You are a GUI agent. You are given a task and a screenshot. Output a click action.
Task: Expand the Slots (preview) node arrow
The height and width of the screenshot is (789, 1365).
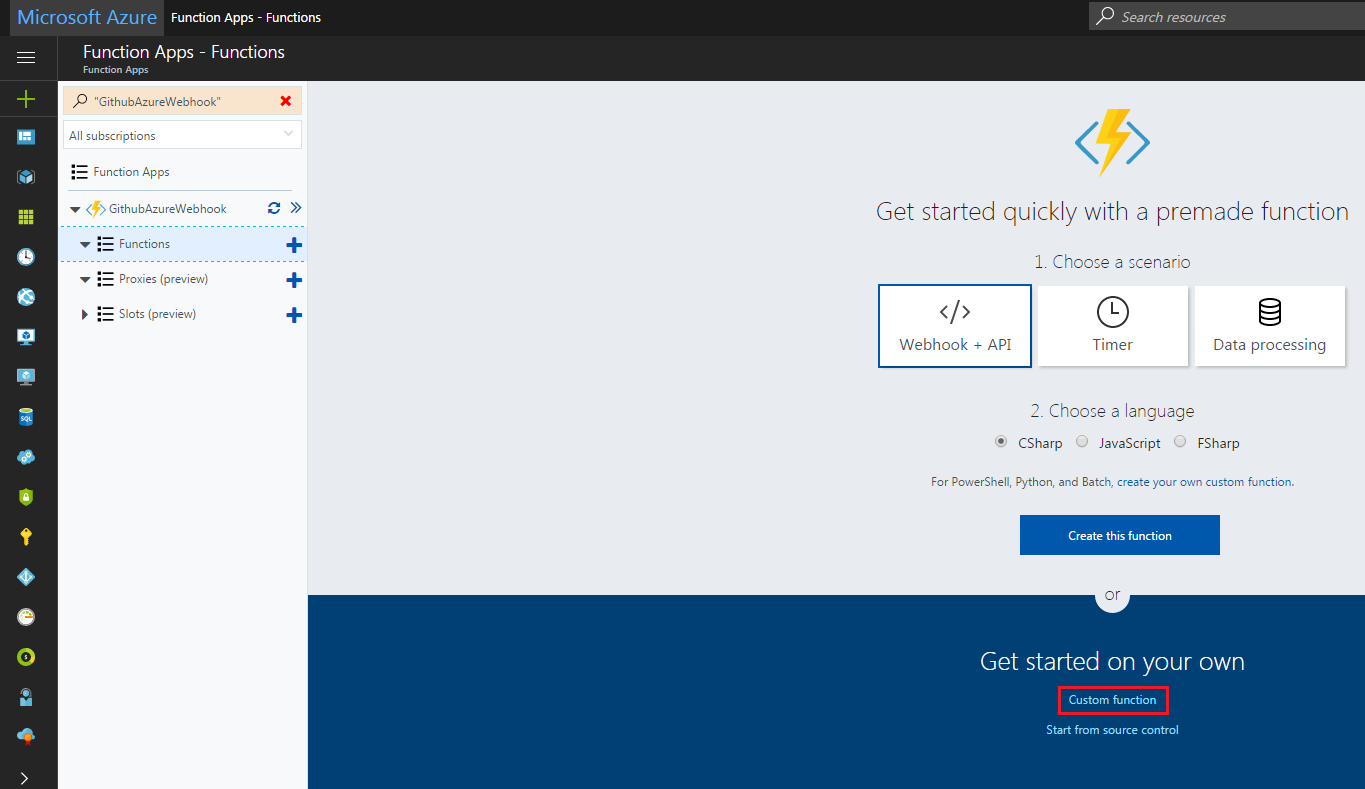(x=85, y=315)
